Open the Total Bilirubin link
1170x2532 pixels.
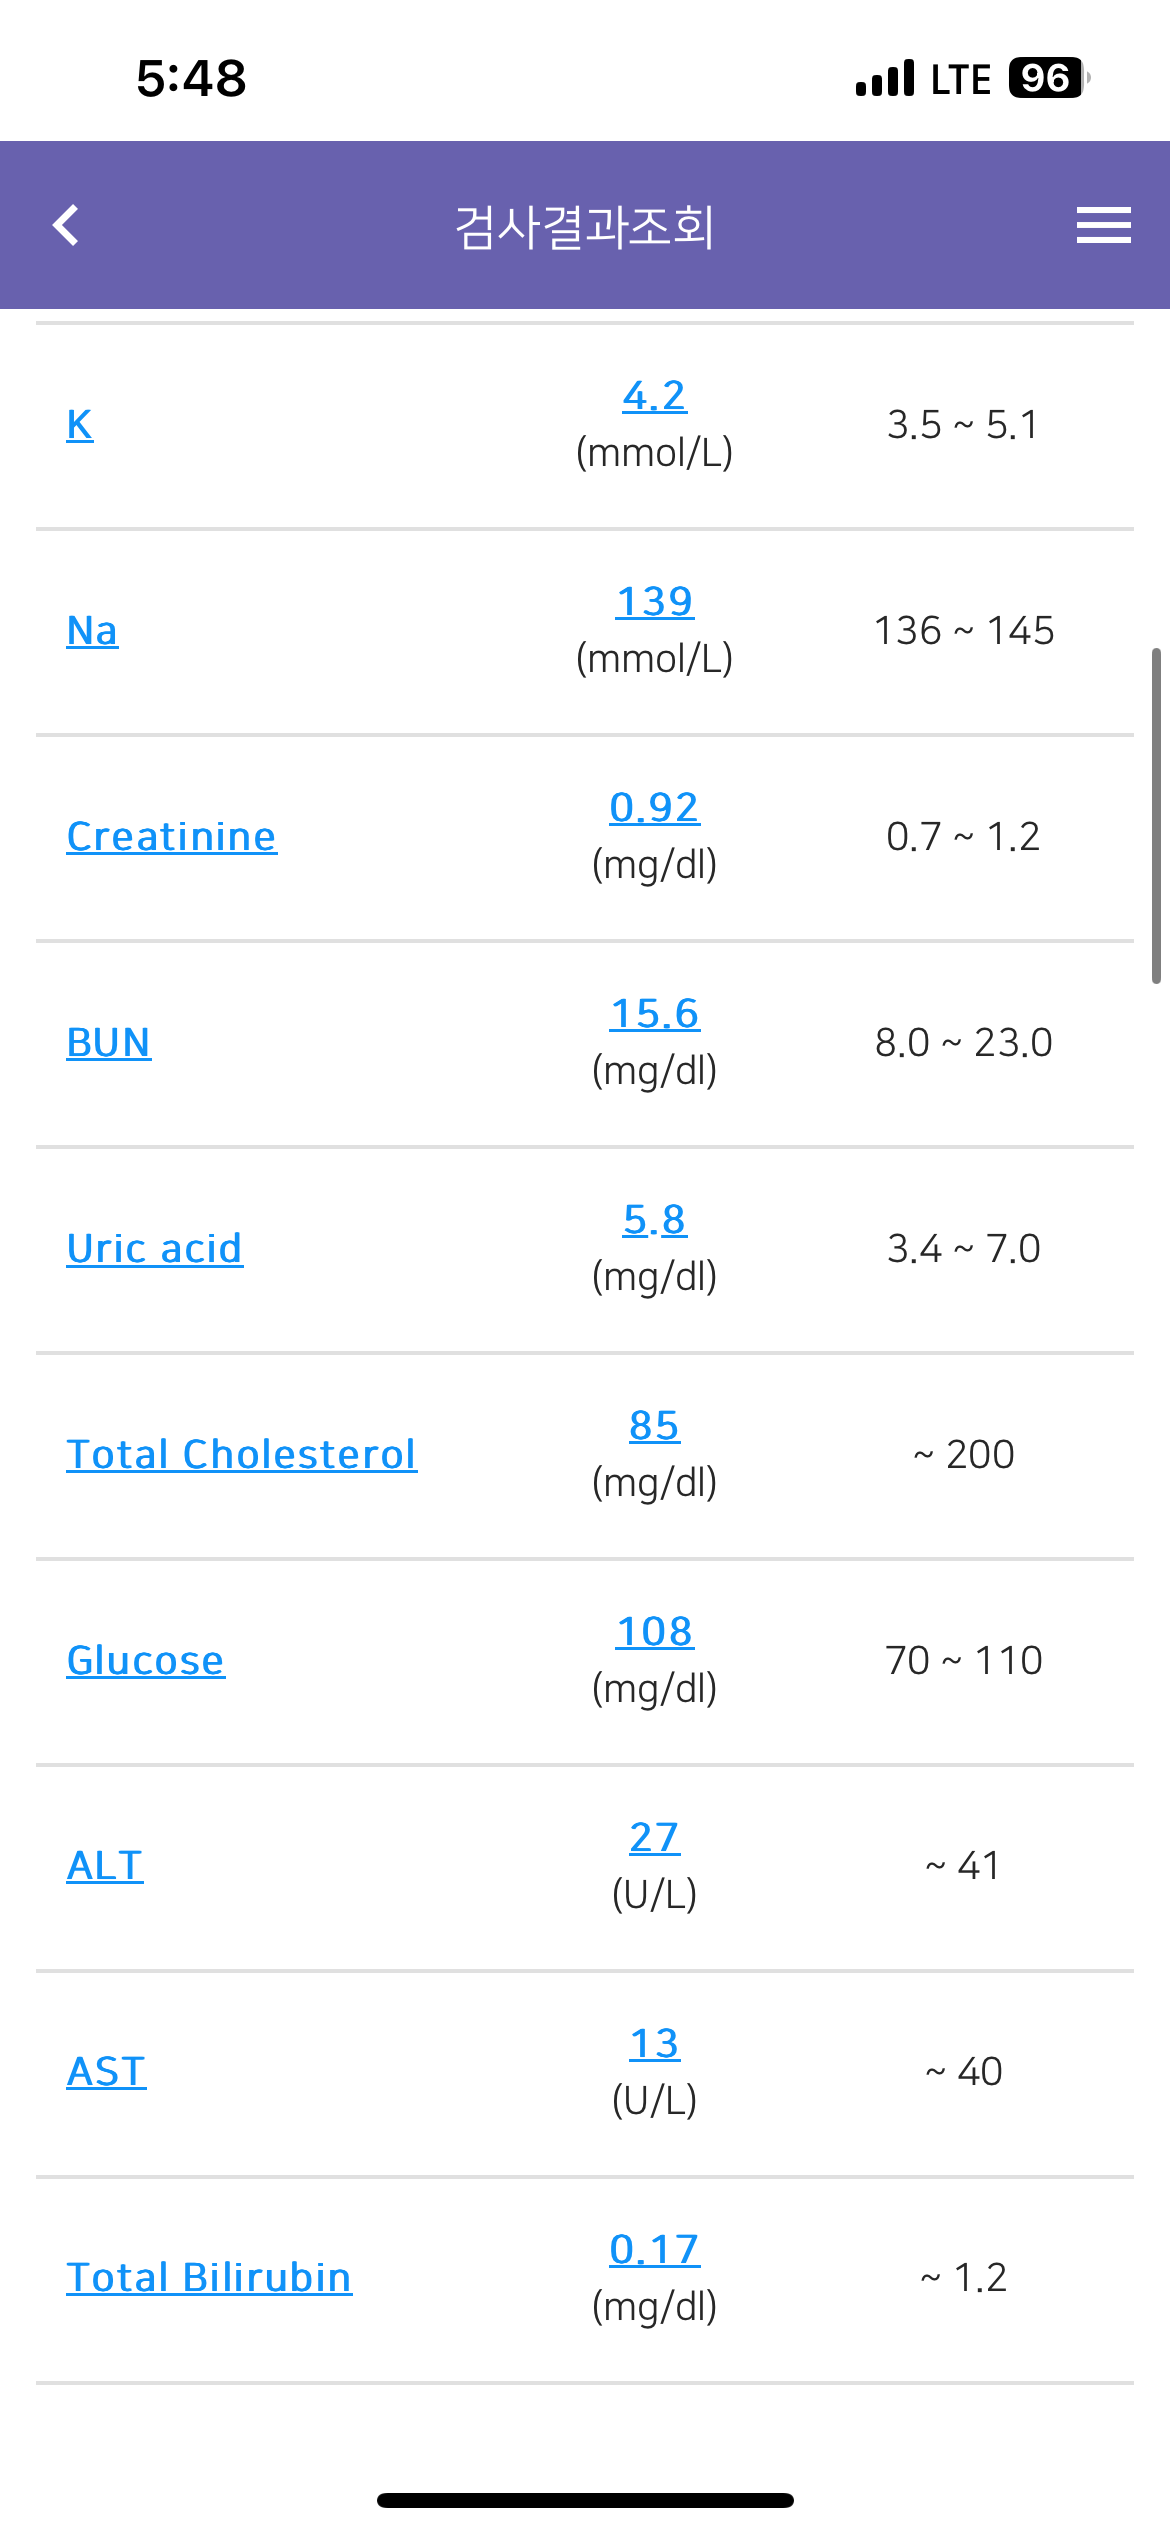pos(209,2278)
